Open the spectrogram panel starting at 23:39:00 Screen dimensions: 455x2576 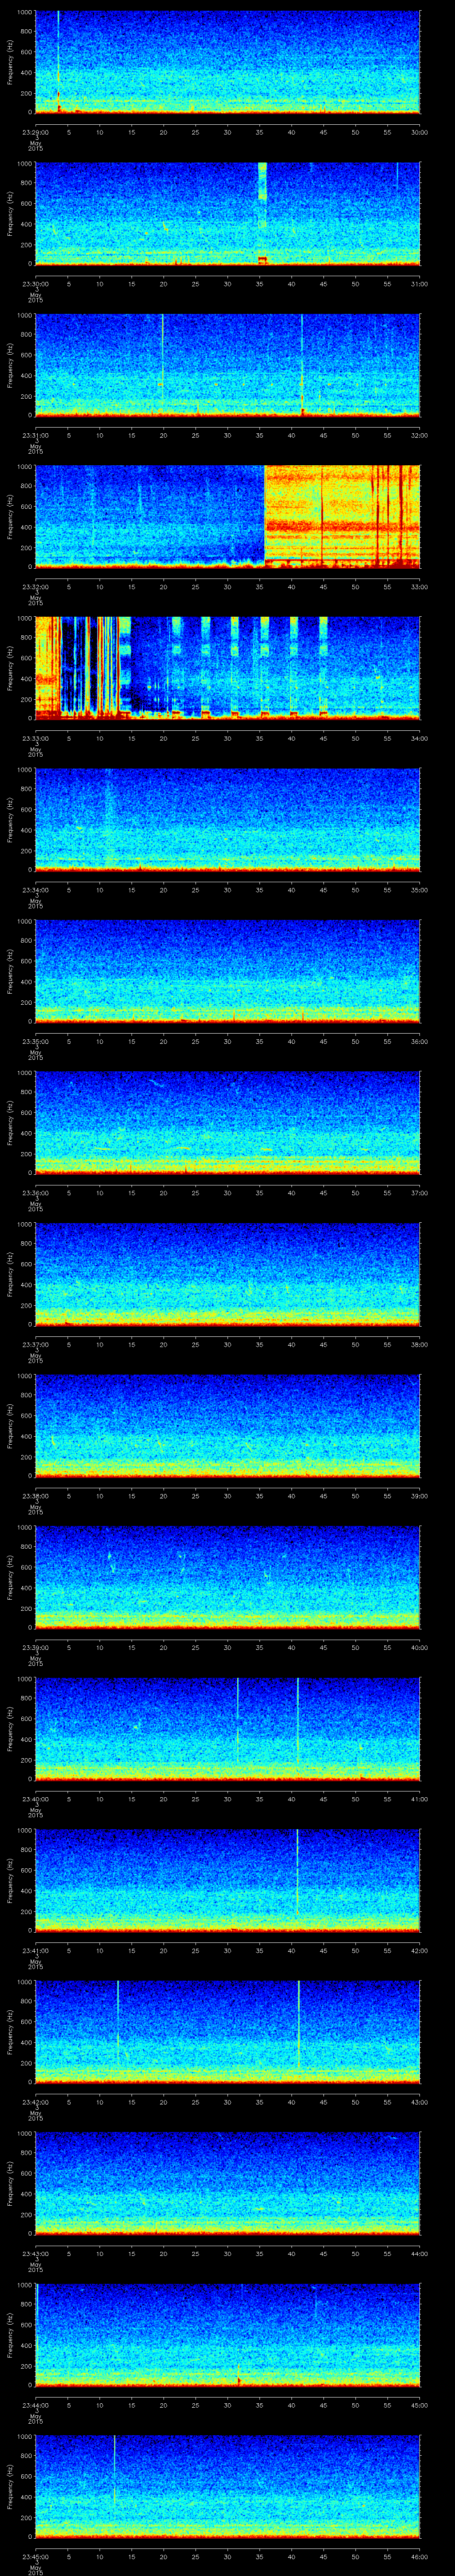pyautogui.click(x=227, y=1577)
